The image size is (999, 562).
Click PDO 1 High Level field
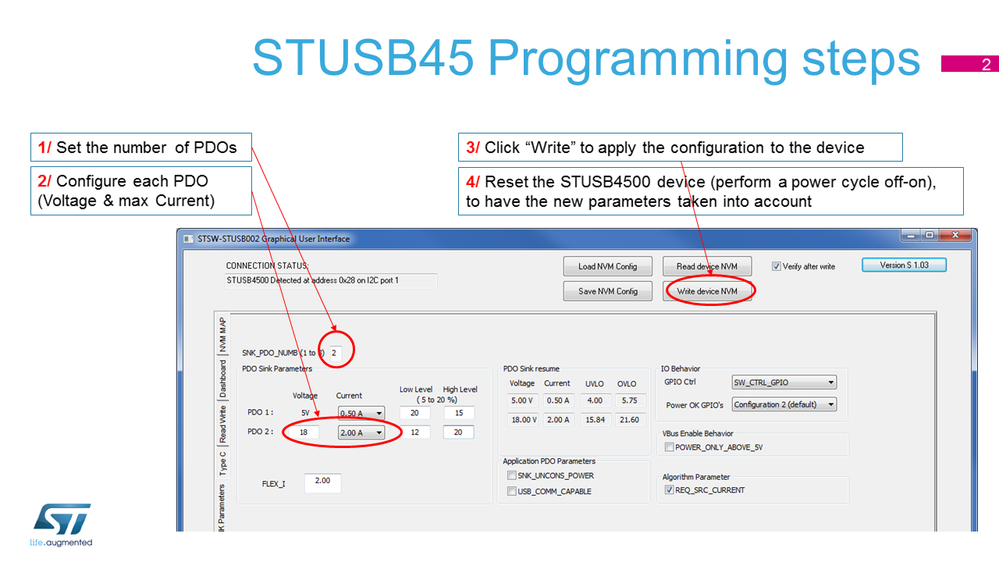pyautogui.click(x=459, y=413)
